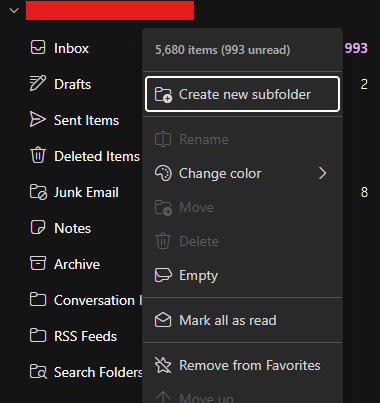Click the Empty folder eraser icon

163,275
